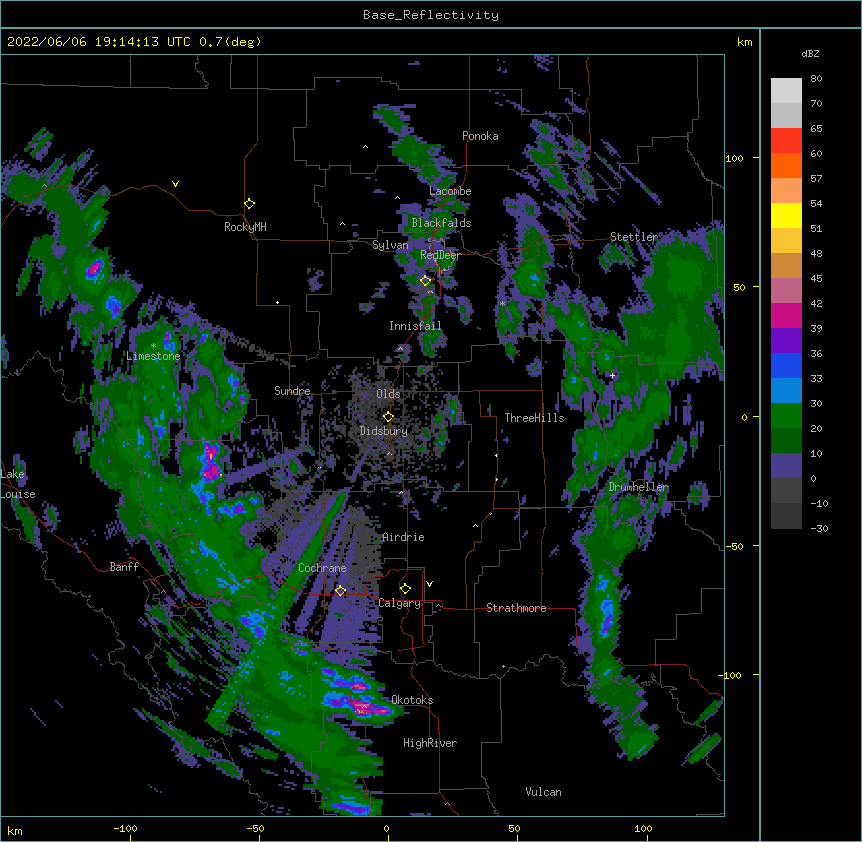Click the Stettler city label

click(x=634, y=237)
